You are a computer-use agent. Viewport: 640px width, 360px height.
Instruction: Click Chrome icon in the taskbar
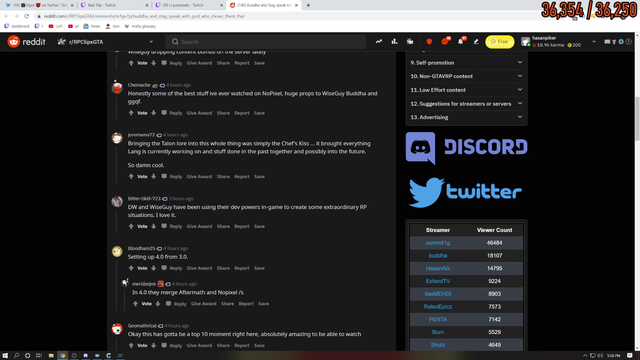click(62, 356)
